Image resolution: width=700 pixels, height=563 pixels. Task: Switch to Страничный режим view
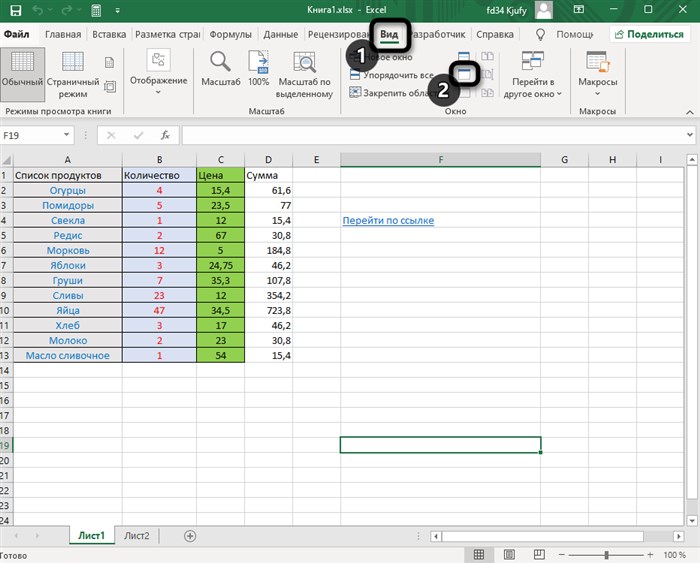pyautogui.click(x=73, y=74)
